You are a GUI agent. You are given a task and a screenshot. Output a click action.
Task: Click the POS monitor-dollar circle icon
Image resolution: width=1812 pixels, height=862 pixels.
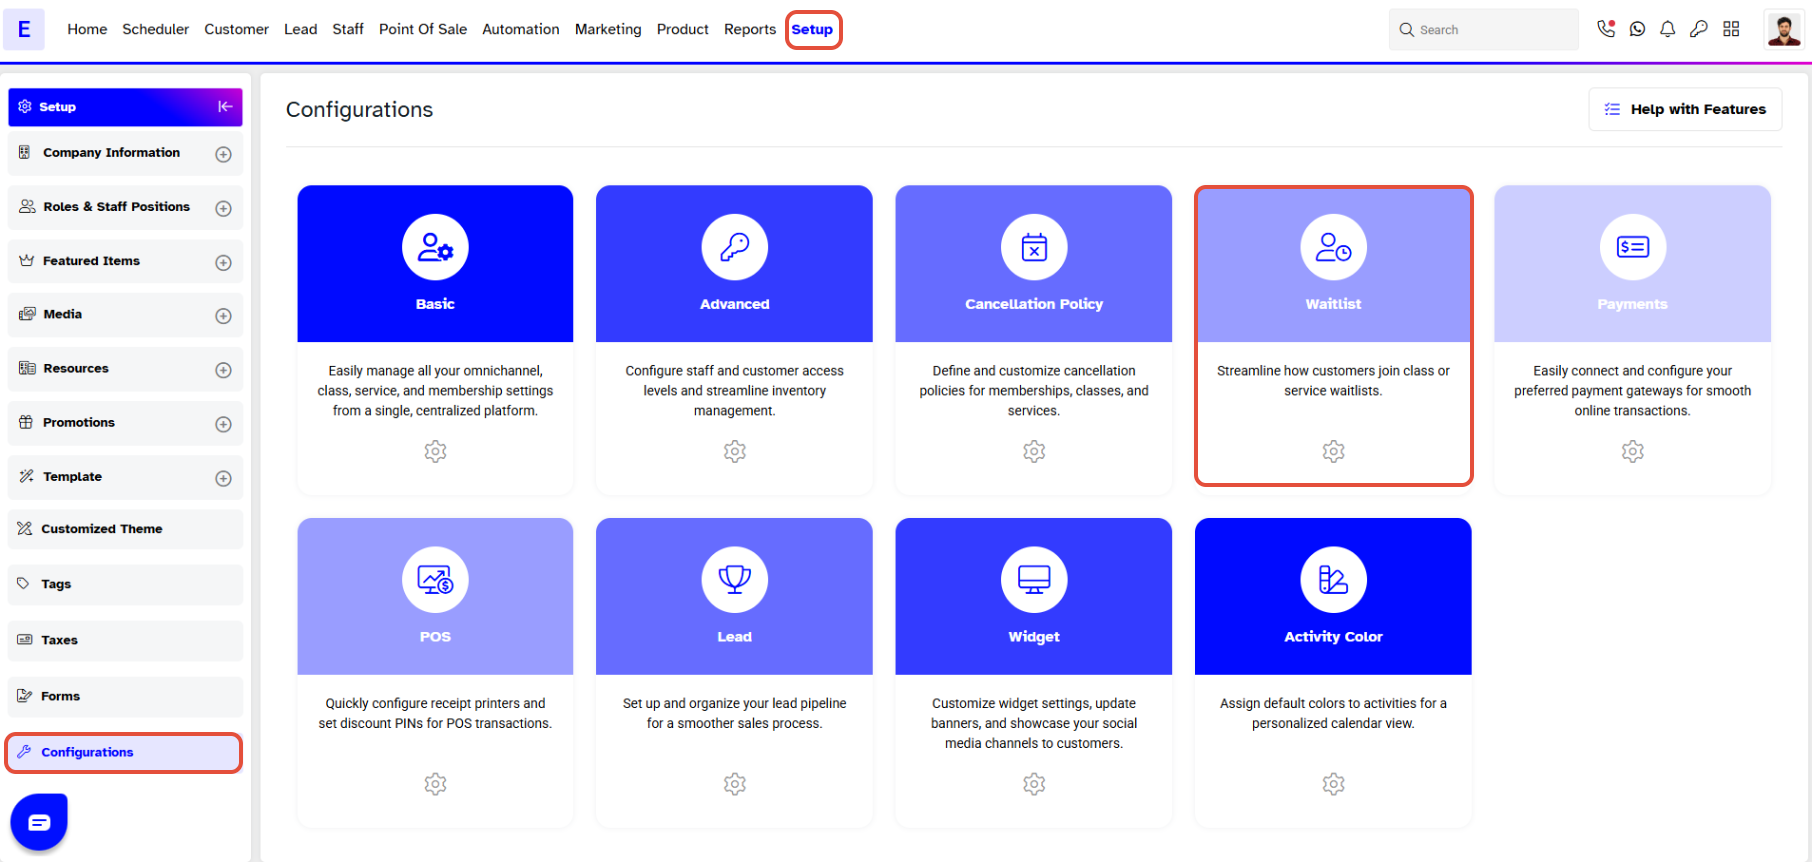[435, 579]
